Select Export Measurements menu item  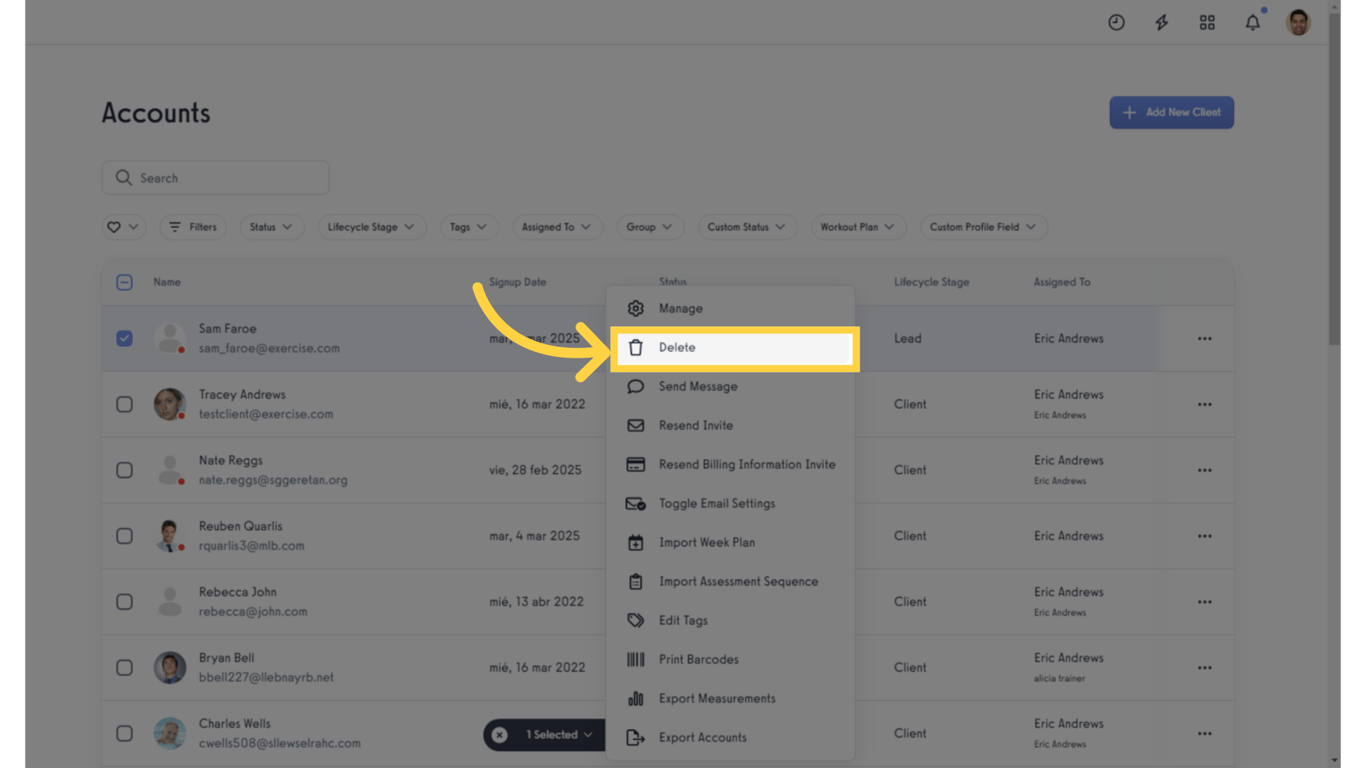click(x=716, y=699)
